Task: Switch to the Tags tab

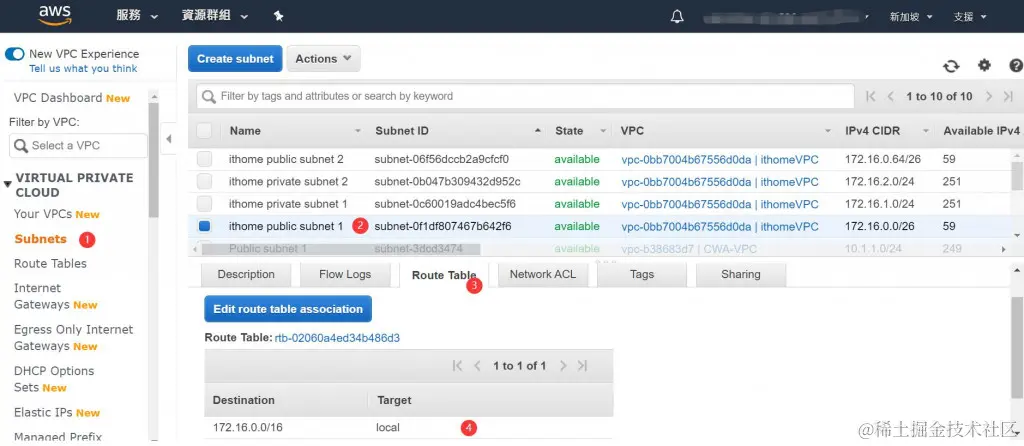Action: 642,275
